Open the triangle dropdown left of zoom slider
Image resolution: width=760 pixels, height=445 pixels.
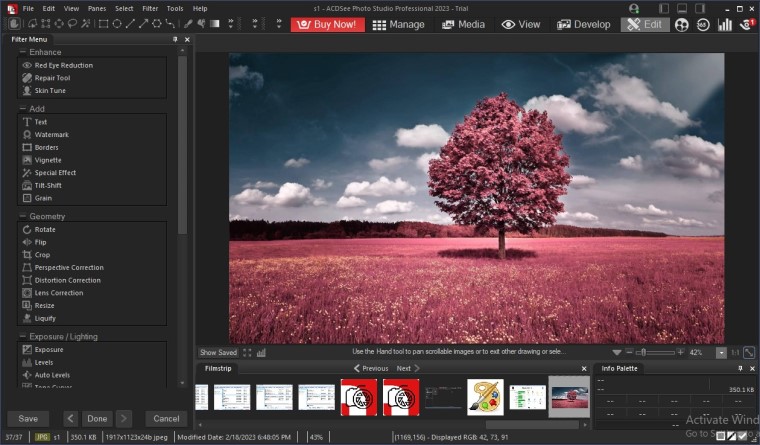pyautogui.click(x=617, y=352)
